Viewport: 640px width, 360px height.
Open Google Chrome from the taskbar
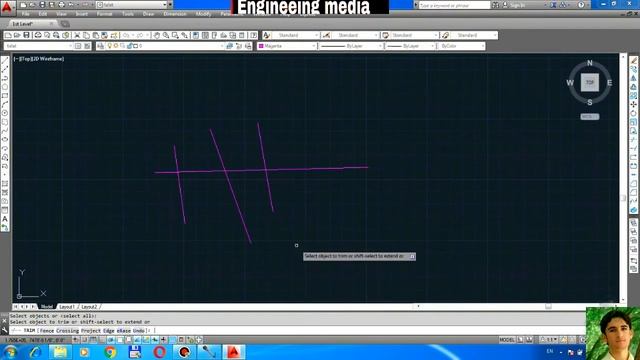[x=110, y=352]
